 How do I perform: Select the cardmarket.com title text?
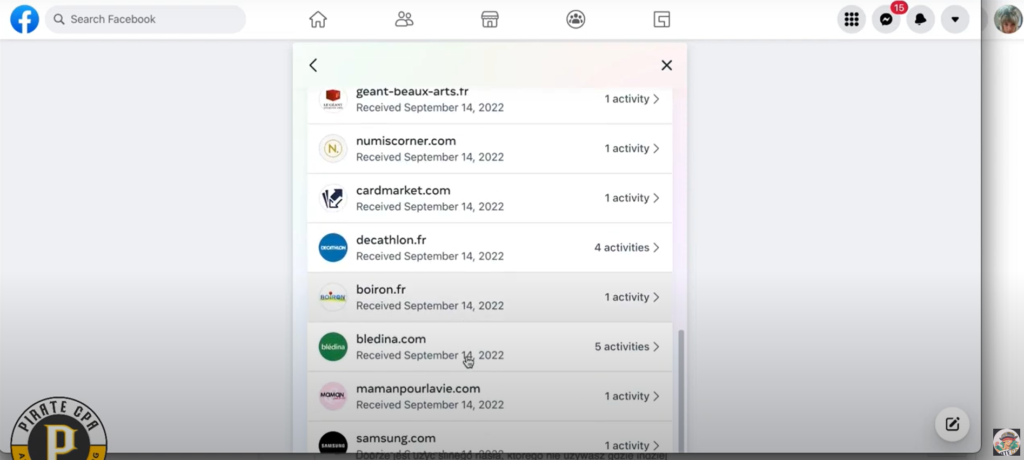tap(403, 191)
